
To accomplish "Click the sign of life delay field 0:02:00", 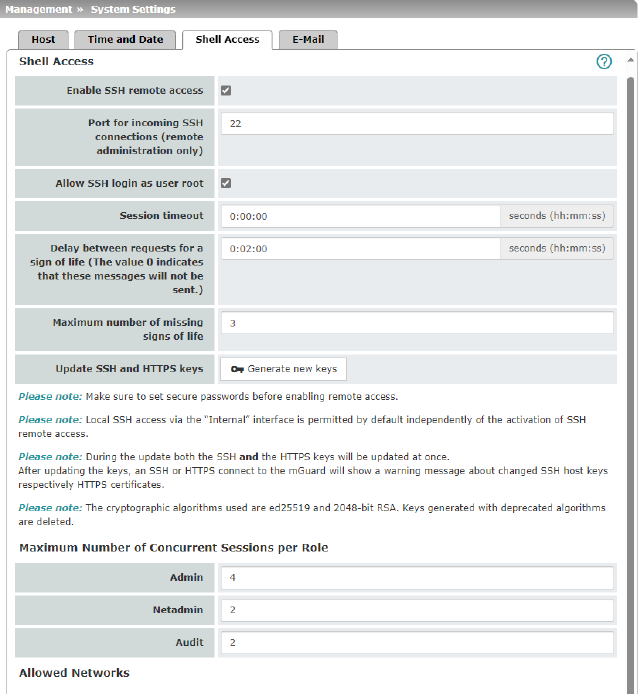I will tap(361, 249).
